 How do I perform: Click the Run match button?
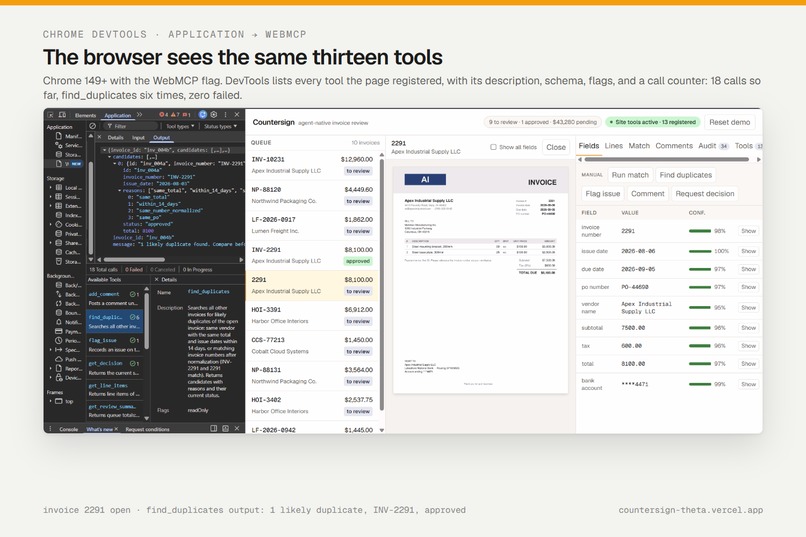(x=630, y=175)
